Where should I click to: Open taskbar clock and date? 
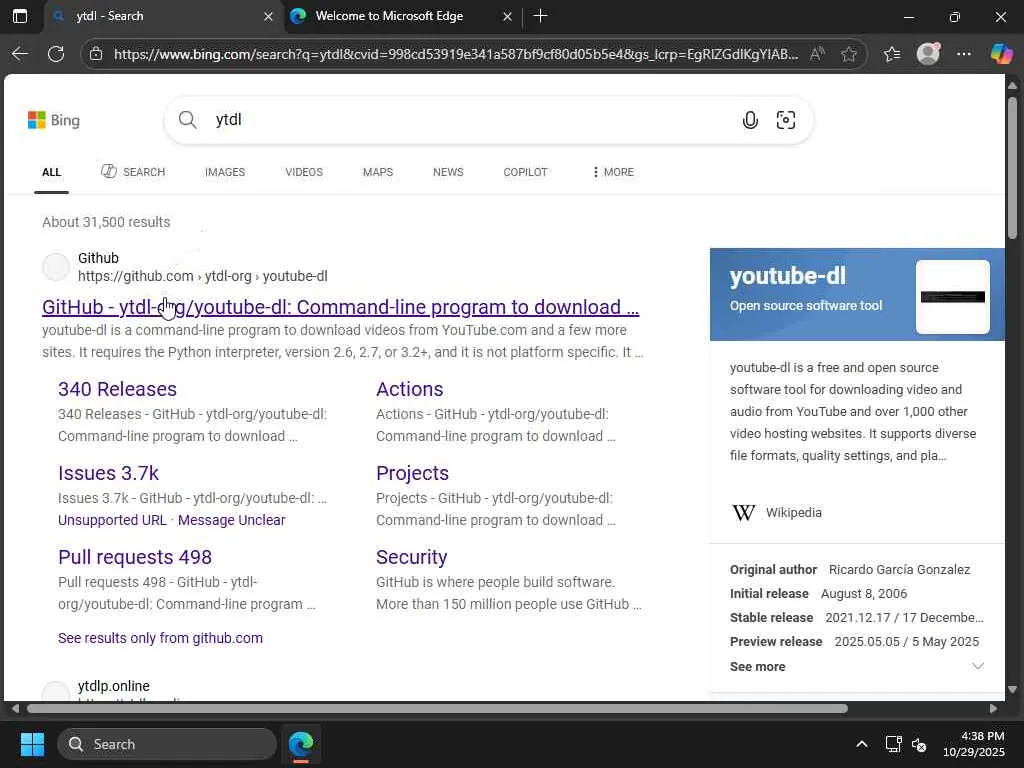pos(974,744)
